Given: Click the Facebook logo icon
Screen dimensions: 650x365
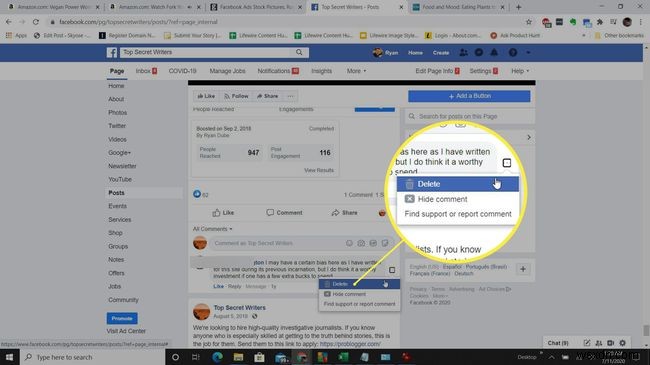Looking at the screenshot, I should 112,53.
